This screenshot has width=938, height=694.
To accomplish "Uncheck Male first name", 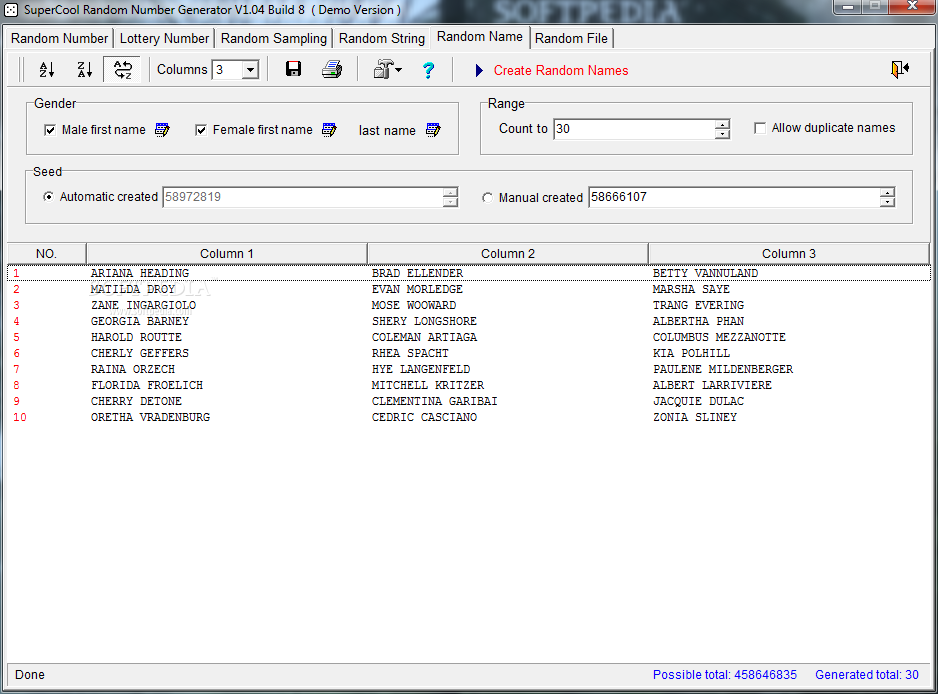I will click(50, 130).
